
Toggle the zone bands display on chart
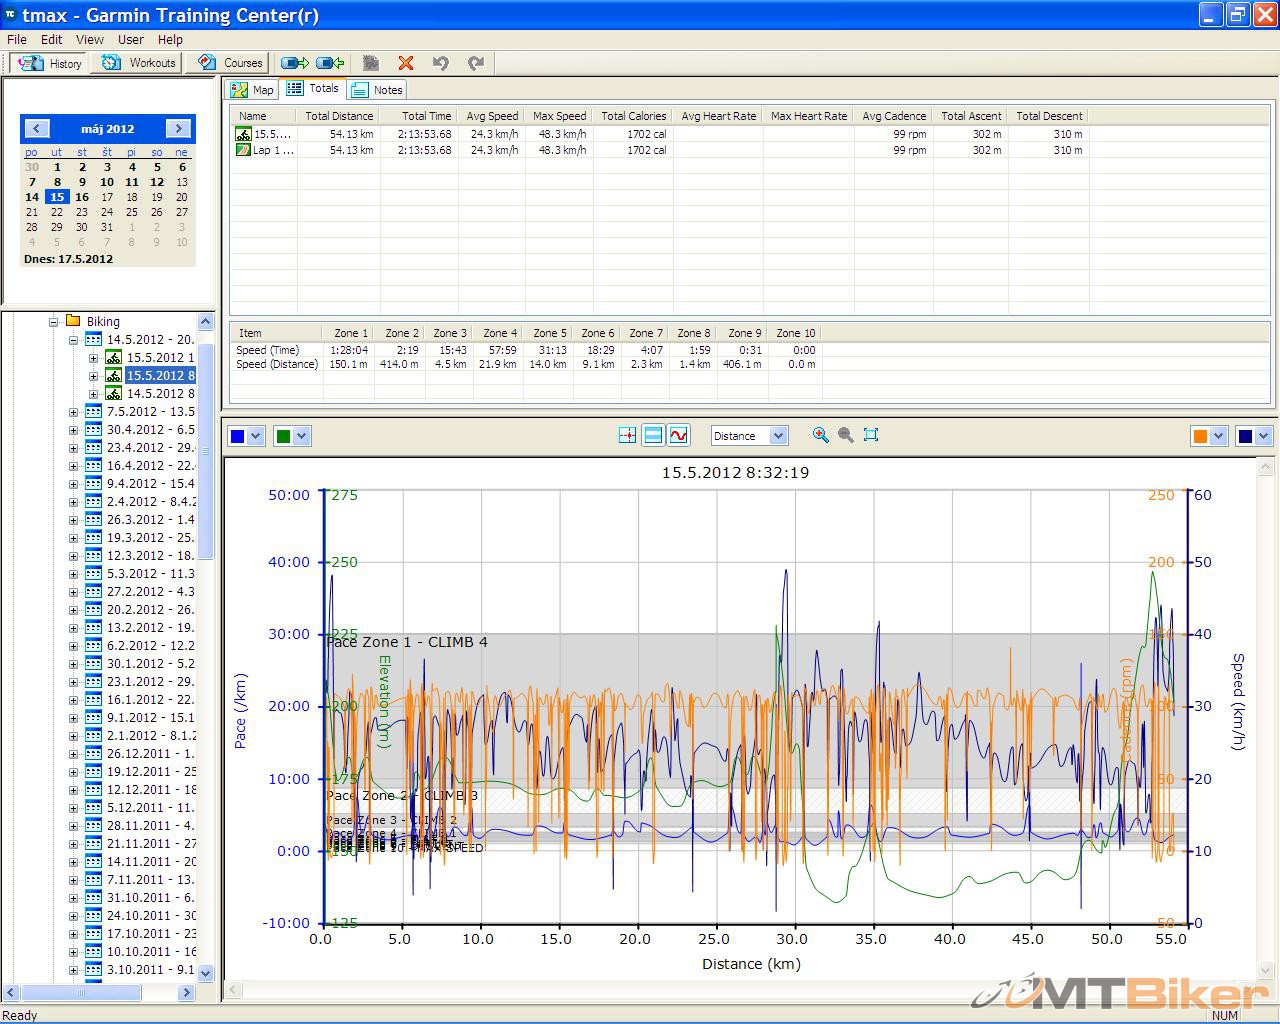pyautogui.click(x=653, y=435)
